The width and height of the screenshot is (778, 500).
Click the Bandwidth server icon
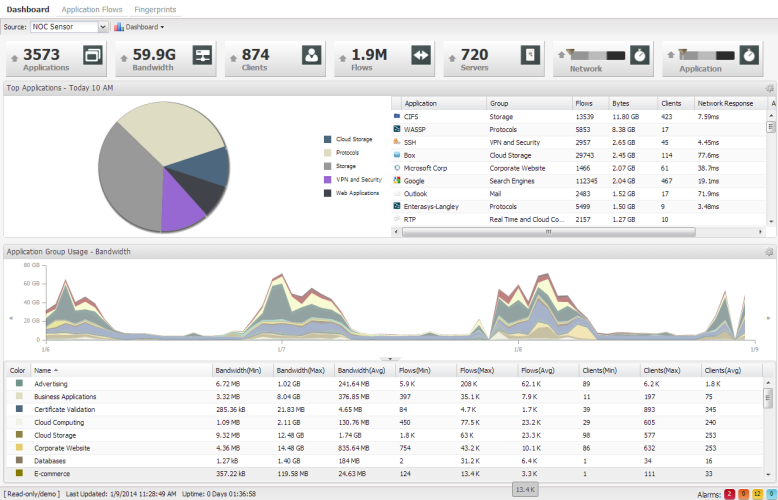(202, 55)
